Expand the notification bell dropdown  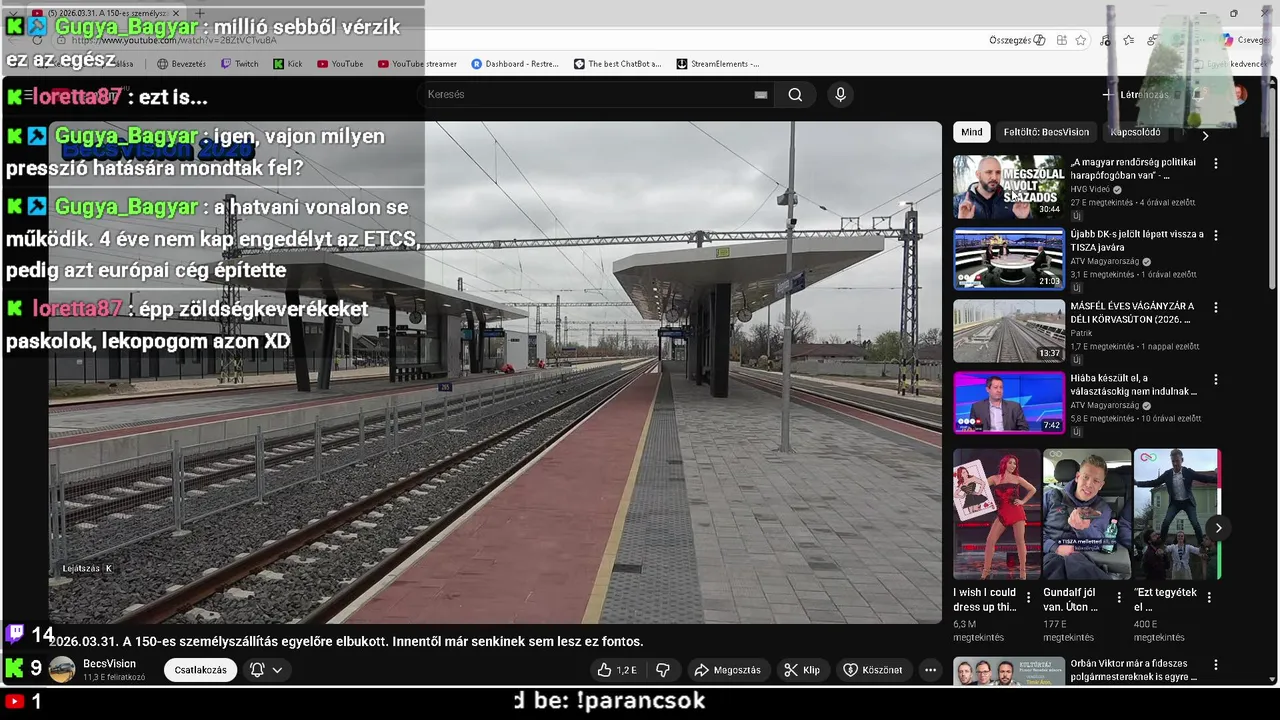[x=266, y=670]
